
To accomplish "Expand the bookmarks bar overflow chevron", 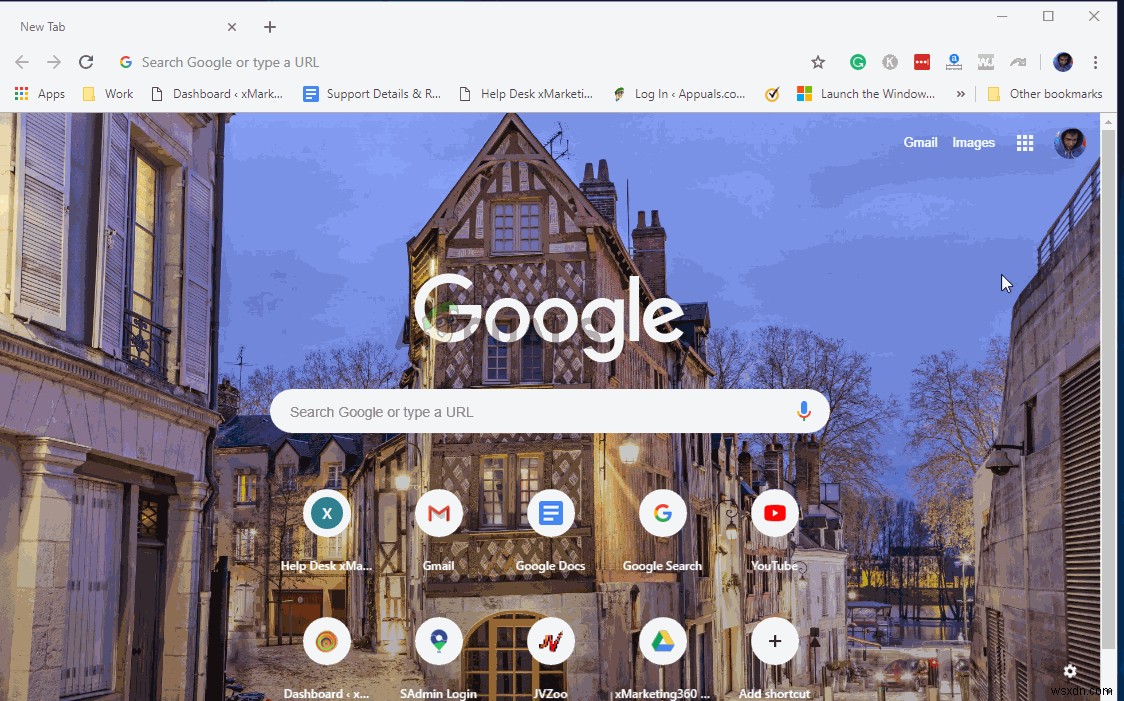I will 960,93.
